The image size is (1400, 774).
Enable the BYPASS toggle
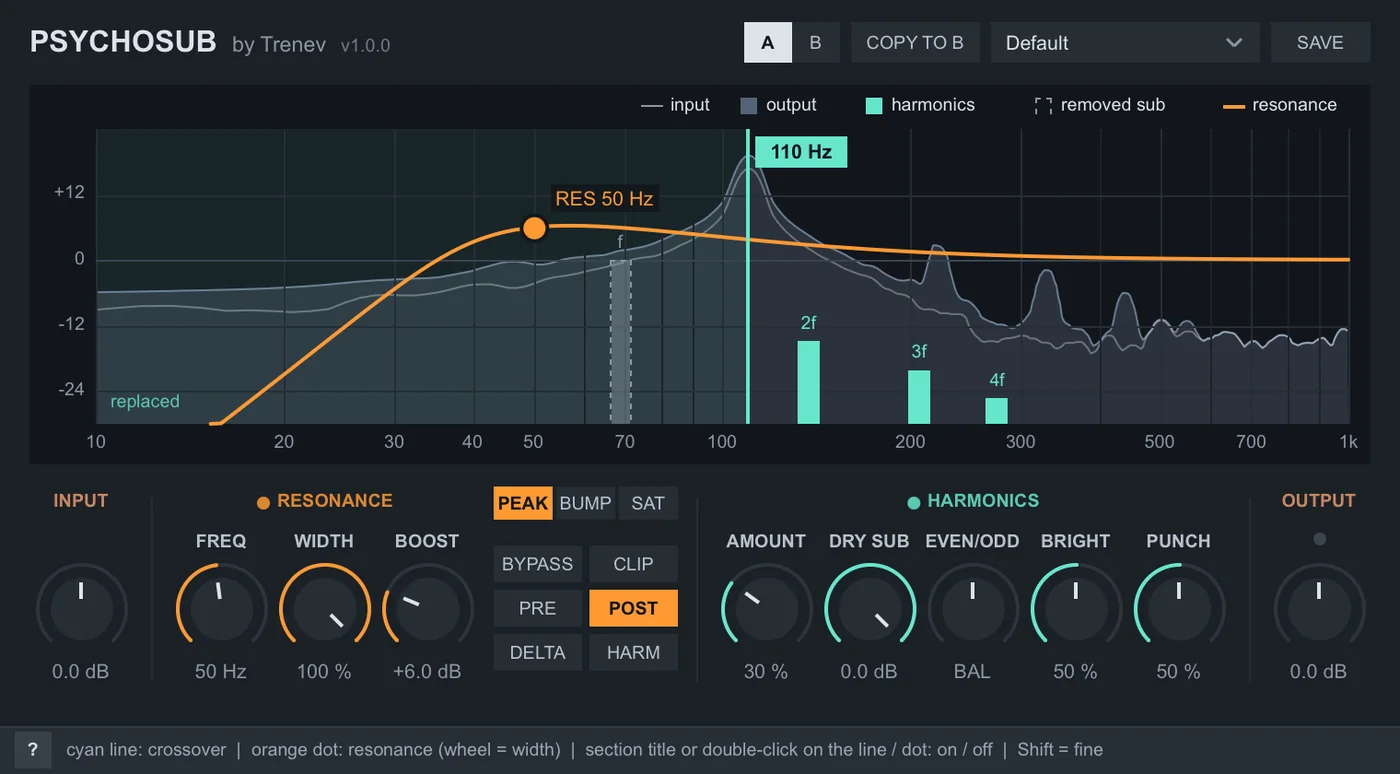(x=538, y=564)
